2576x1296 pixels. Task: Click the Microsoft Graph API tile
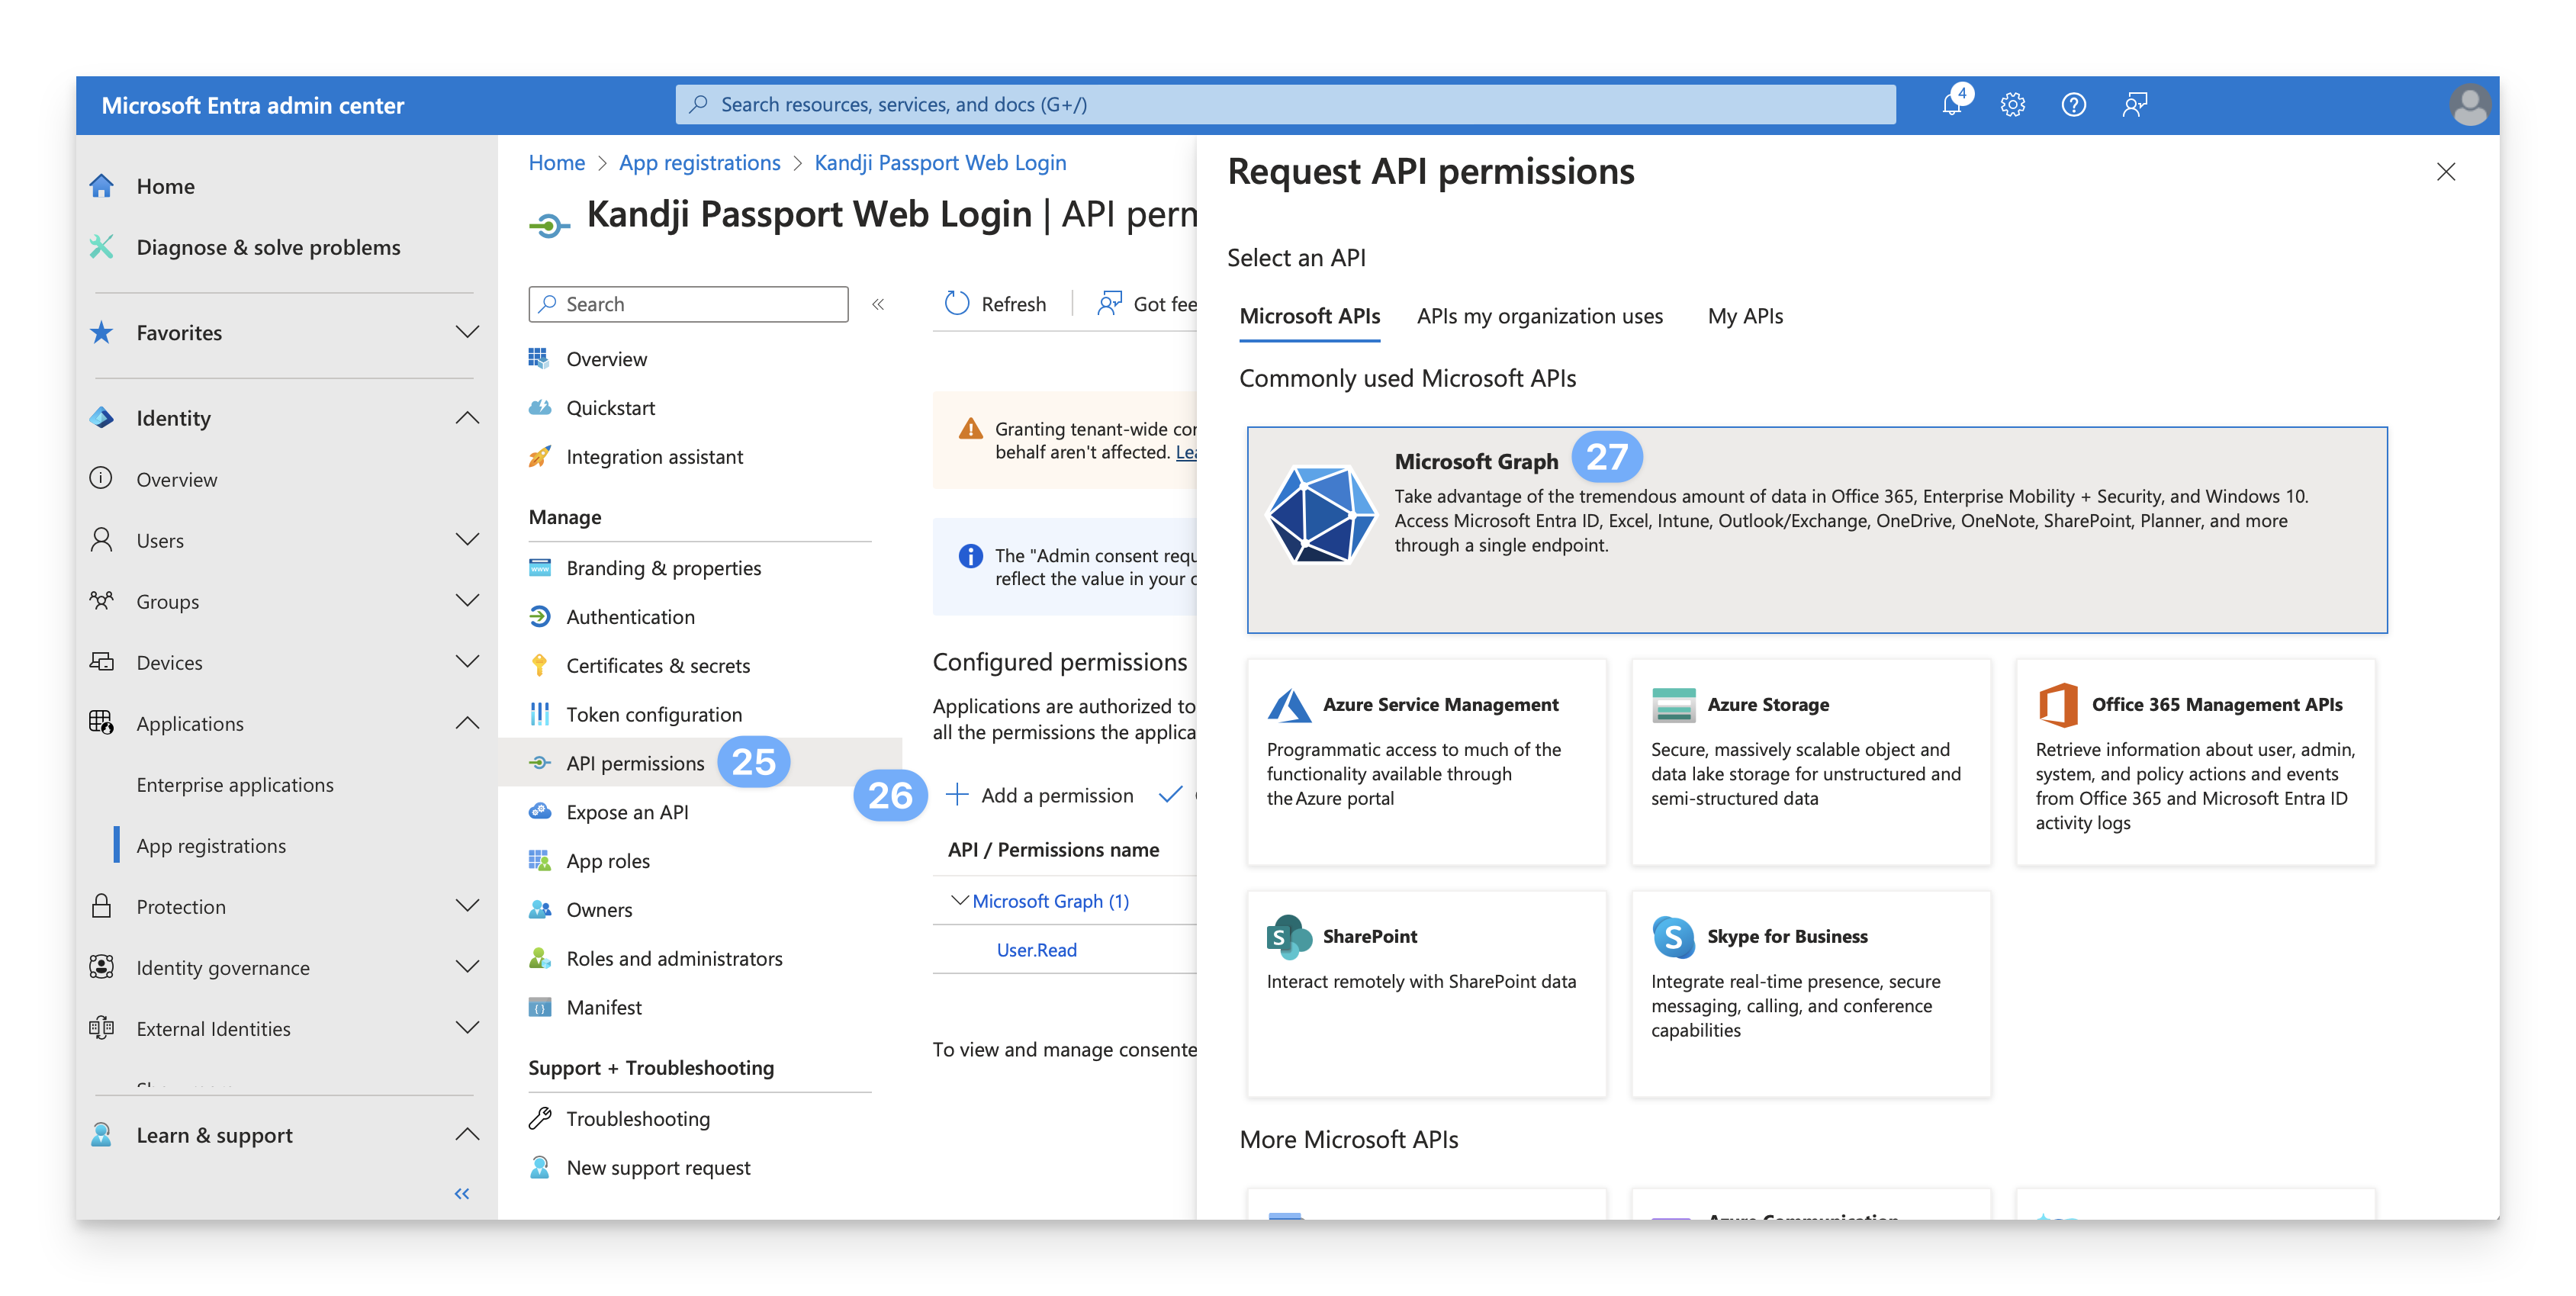tap(1816, 530)
